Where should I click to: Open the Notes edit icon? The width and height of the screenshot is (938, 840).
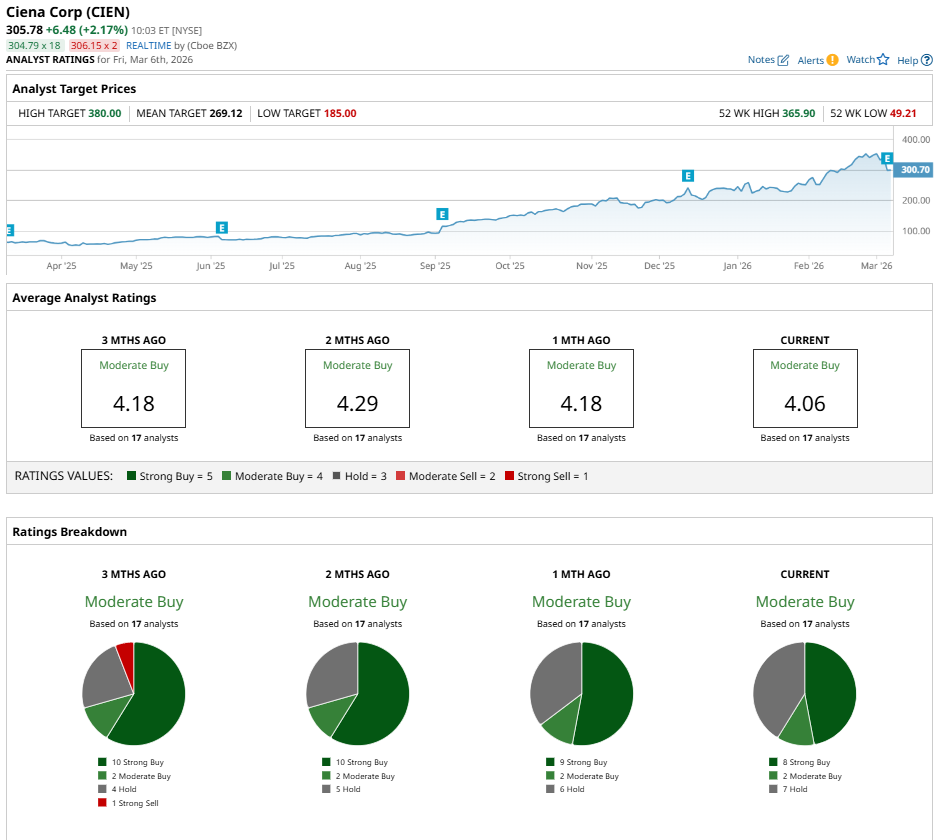783,60
